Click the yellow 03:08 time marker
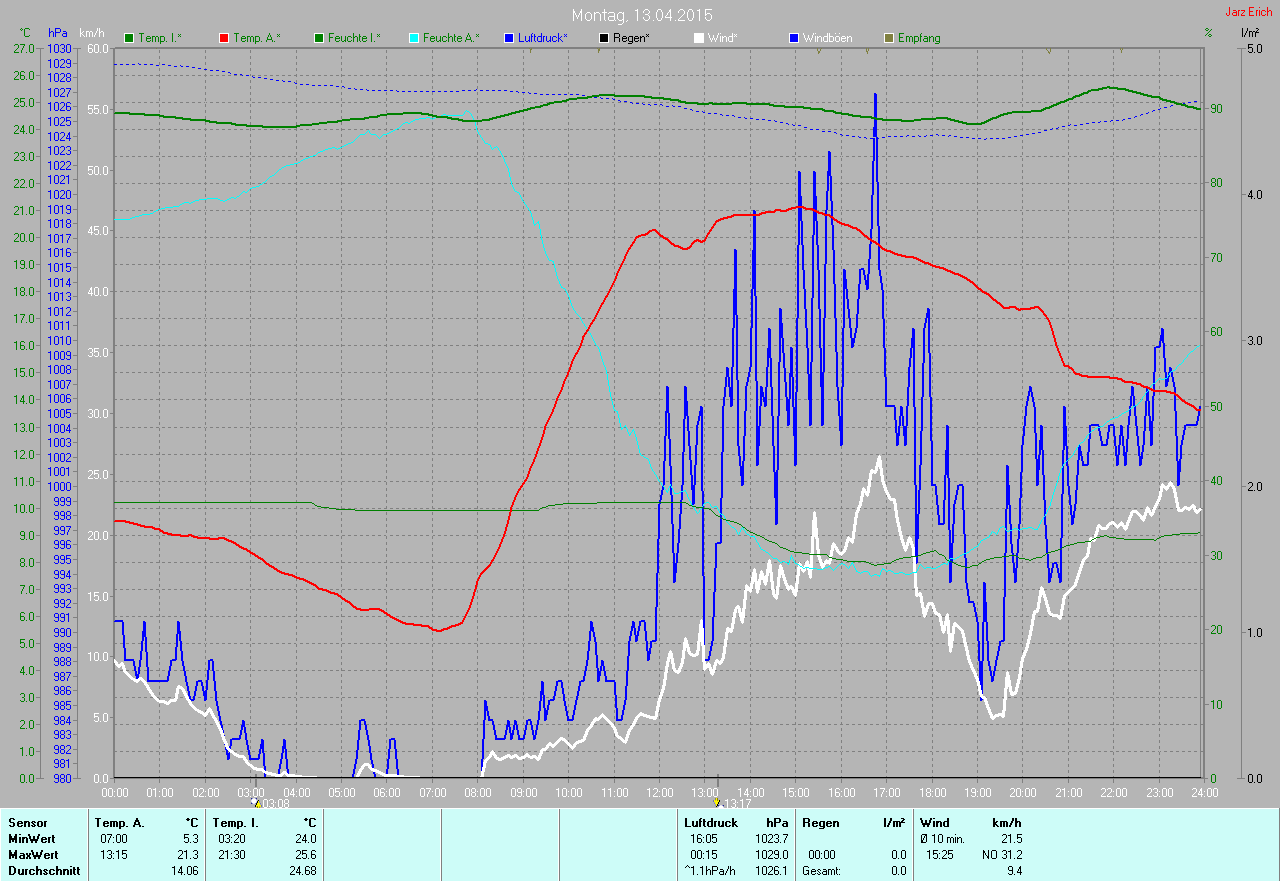 (258, 802)
